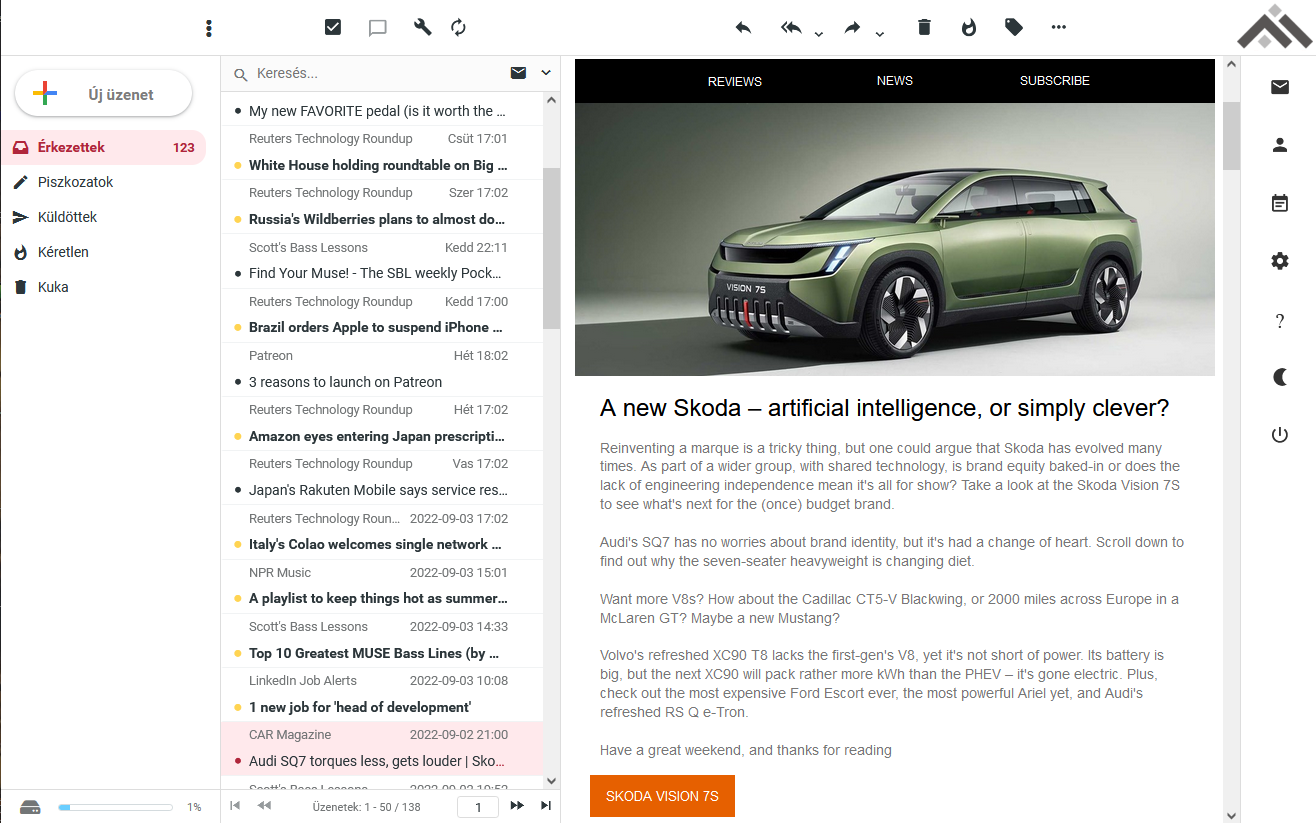Open the Kuka trash folder

[103, 287]
